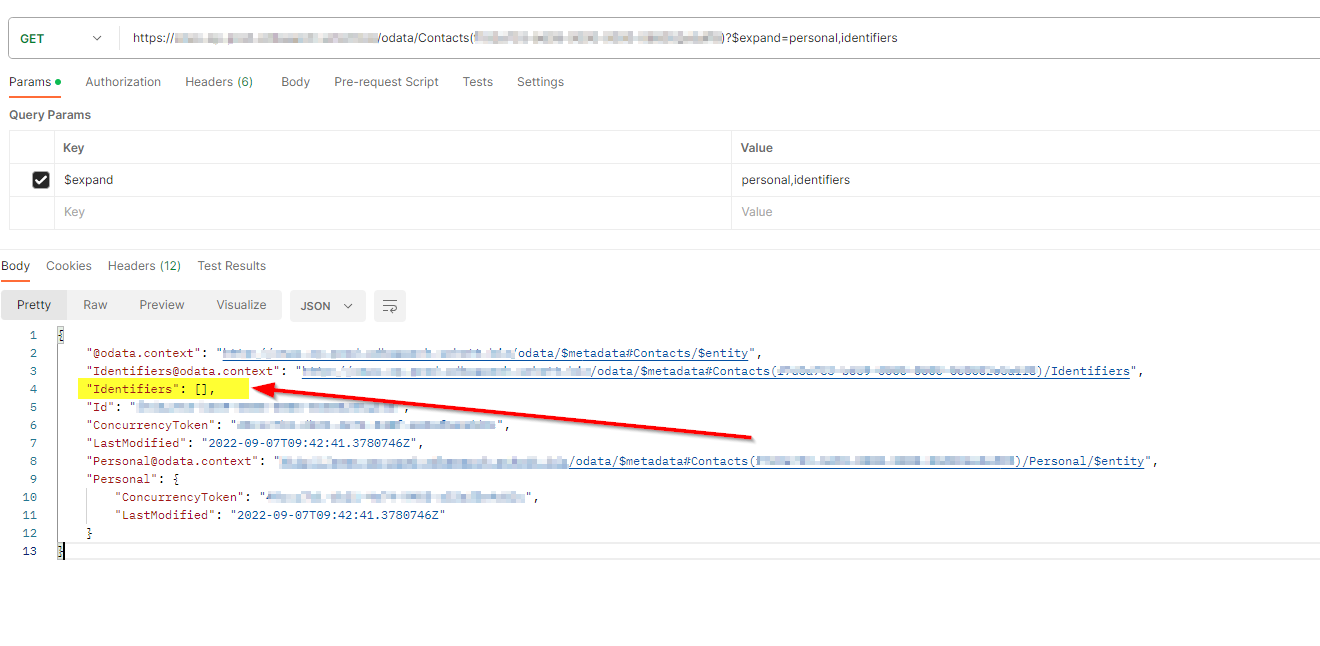The height and width of the screenshot is (646, 1320).
Task: Open the GET request method dropdown
Action: coord(60,36)
